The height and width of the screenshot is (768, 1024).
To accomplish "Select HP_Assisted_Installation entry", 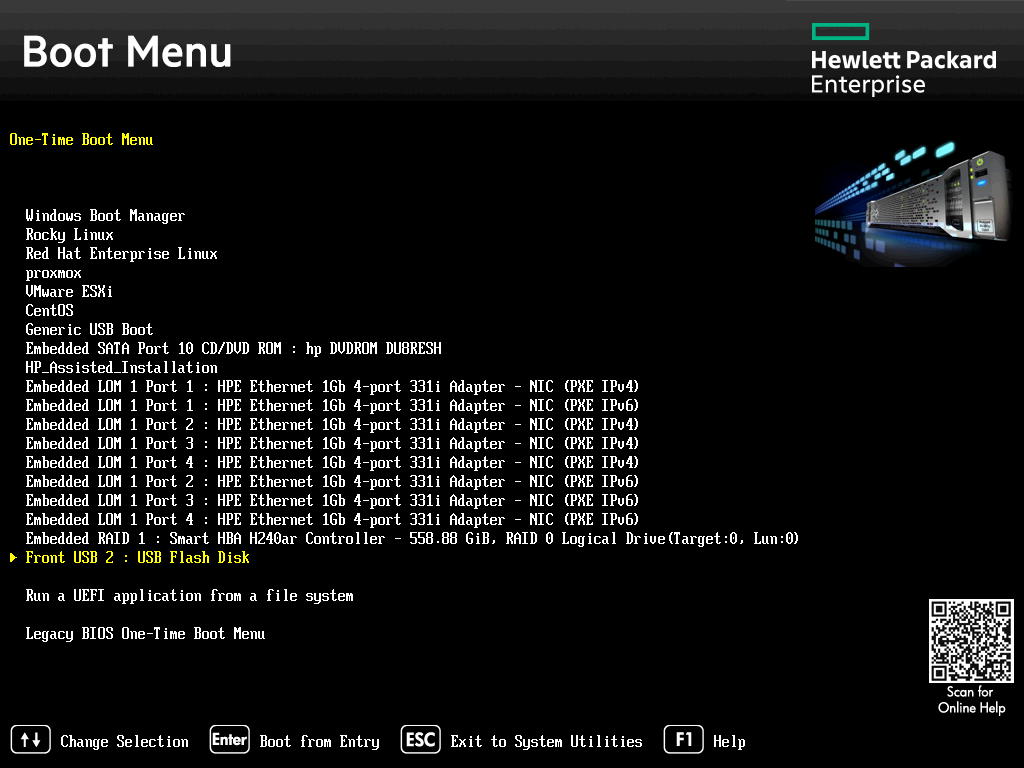I will pyautogui.click(x=121, y=368).
